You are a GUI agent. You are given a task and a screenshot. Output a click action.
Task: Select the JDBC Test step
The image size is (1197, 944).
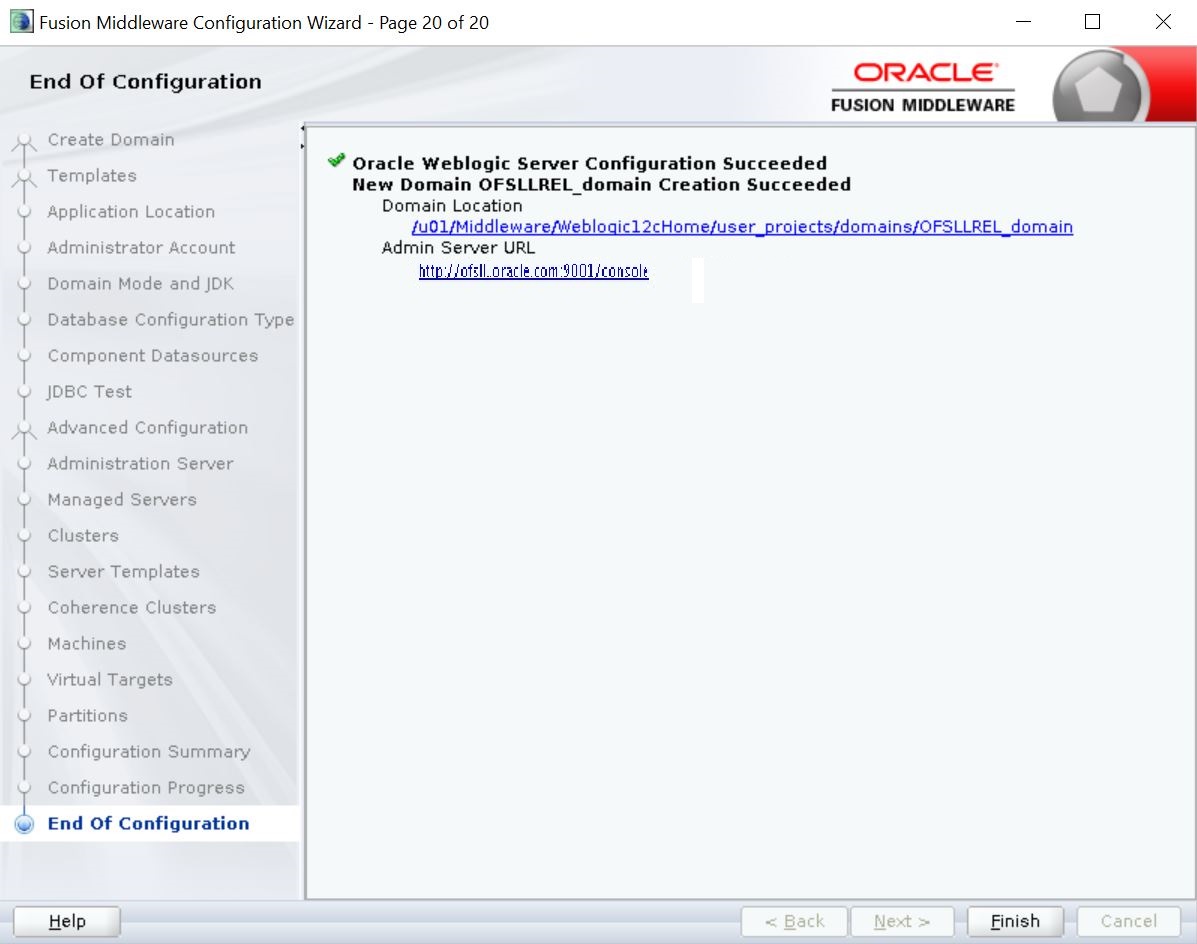click(x=89, y=391)
